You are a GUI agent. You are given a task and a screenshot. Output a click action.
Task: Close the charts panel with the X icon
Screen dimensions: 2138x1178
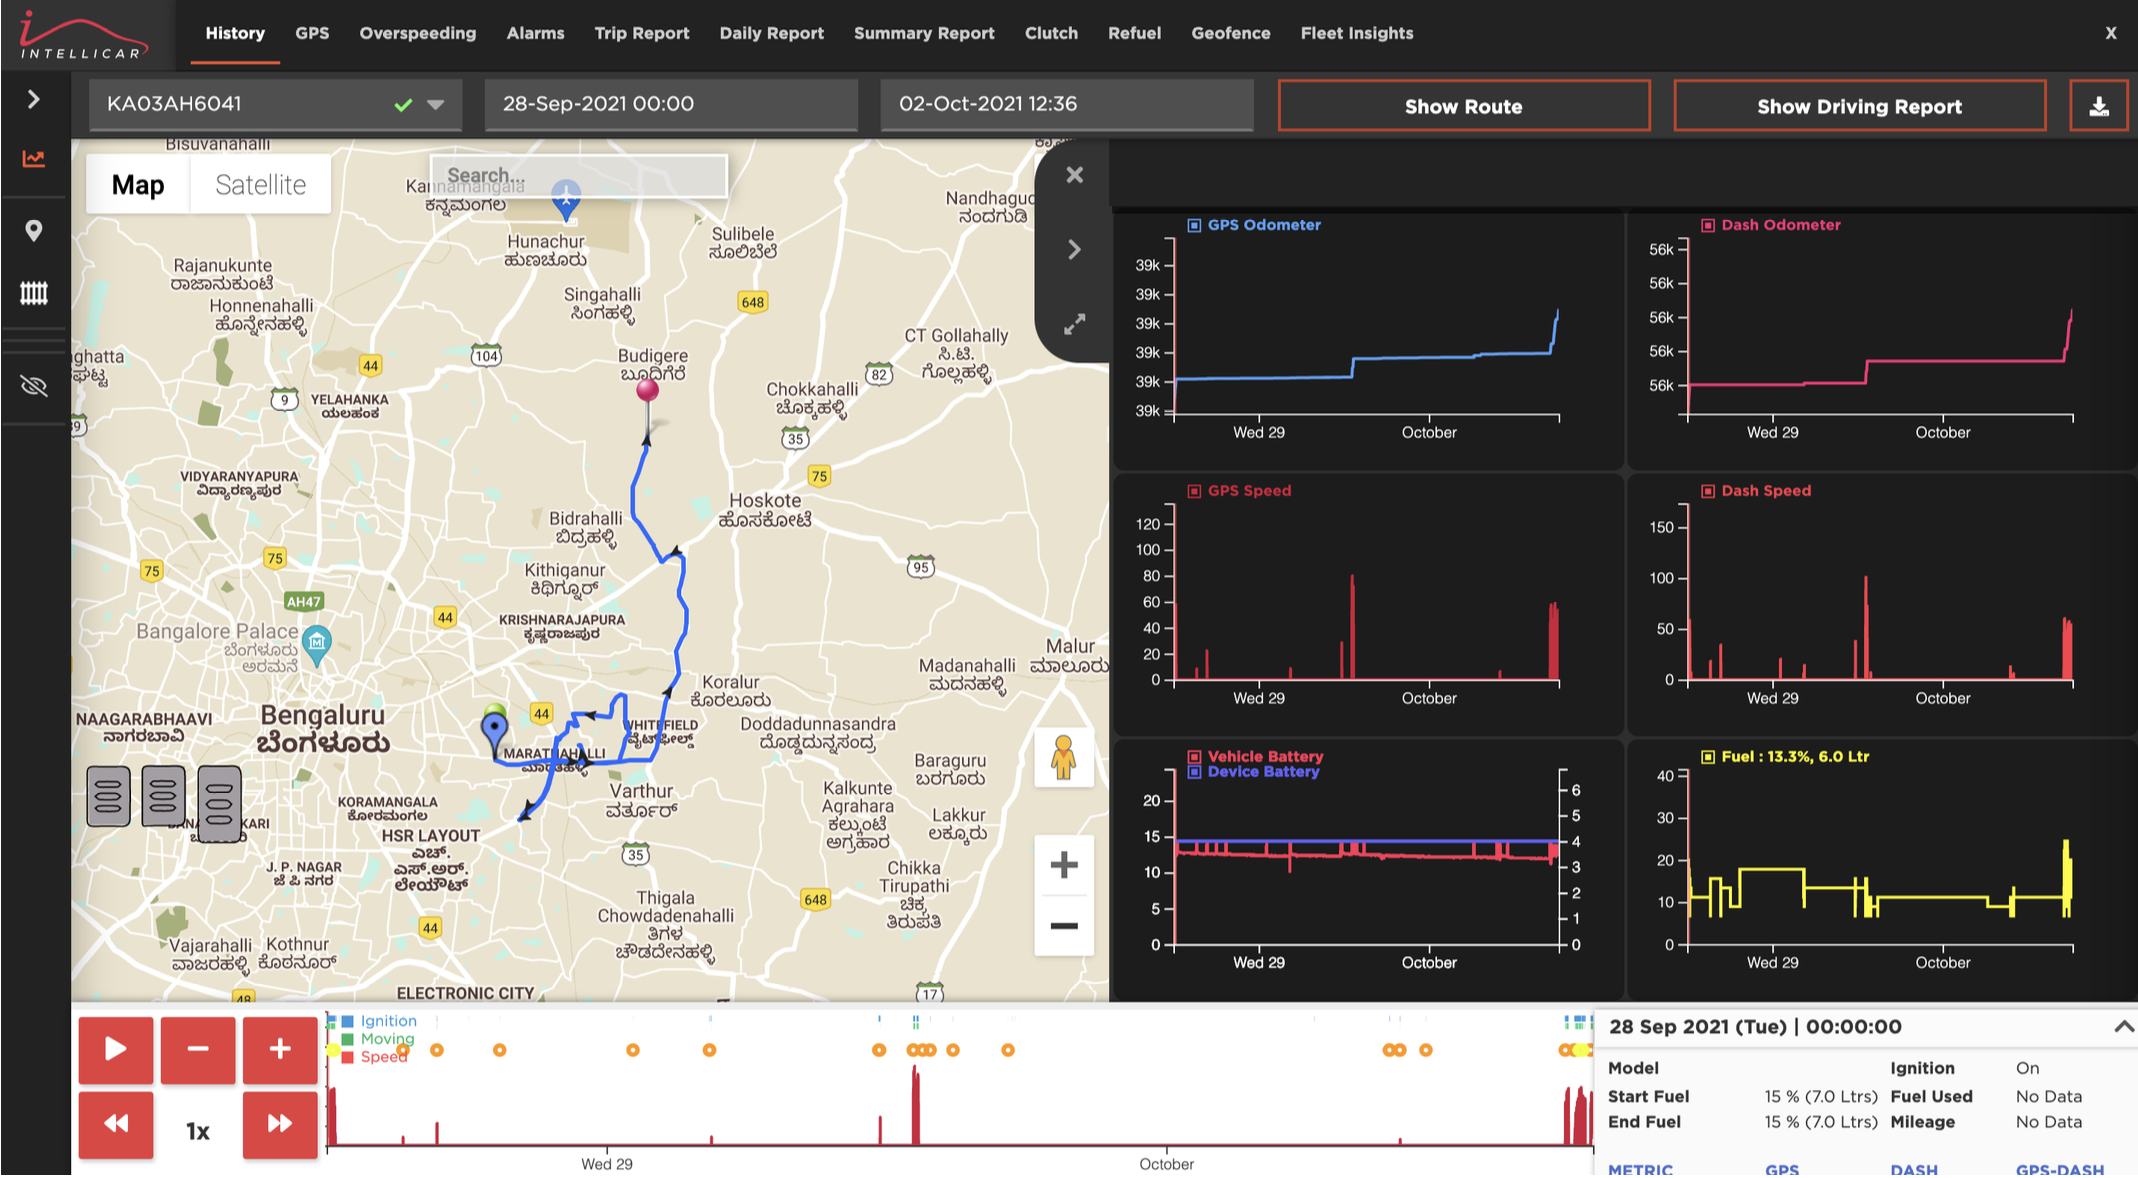click(x=1074, y=174)
